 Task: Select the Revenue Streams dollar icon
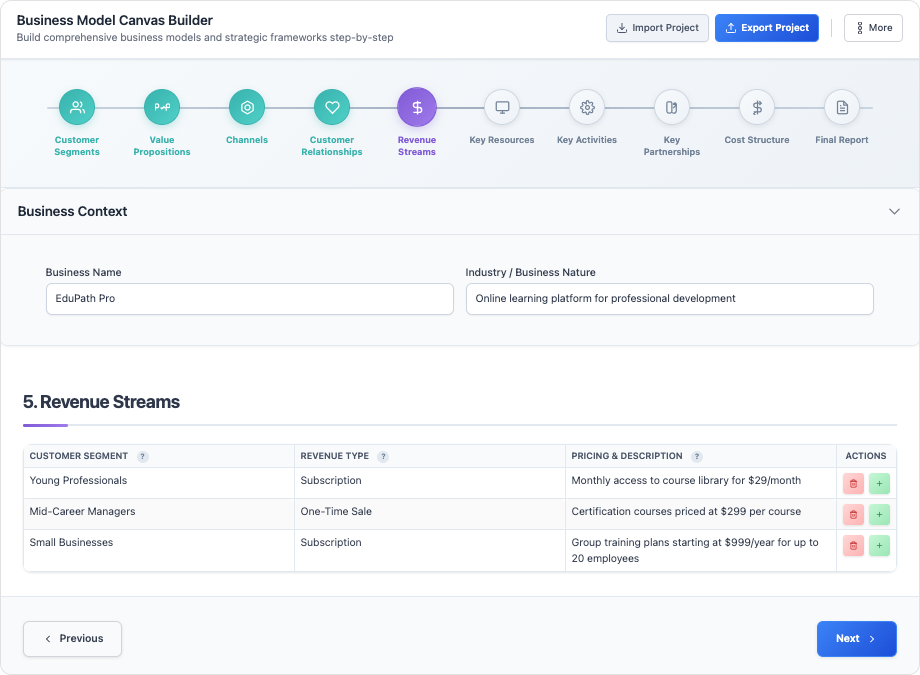pyautogui.click(x=417, y=107)
